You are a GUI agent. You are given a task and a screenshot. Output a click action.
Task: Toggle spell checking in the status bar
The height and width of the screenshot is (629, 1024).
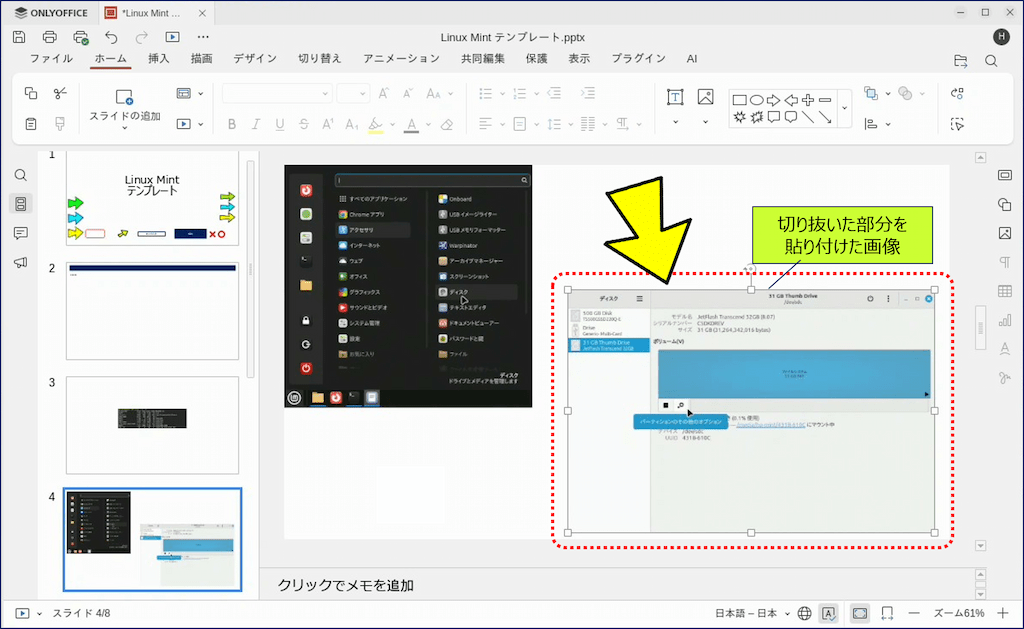click(828, 613)
